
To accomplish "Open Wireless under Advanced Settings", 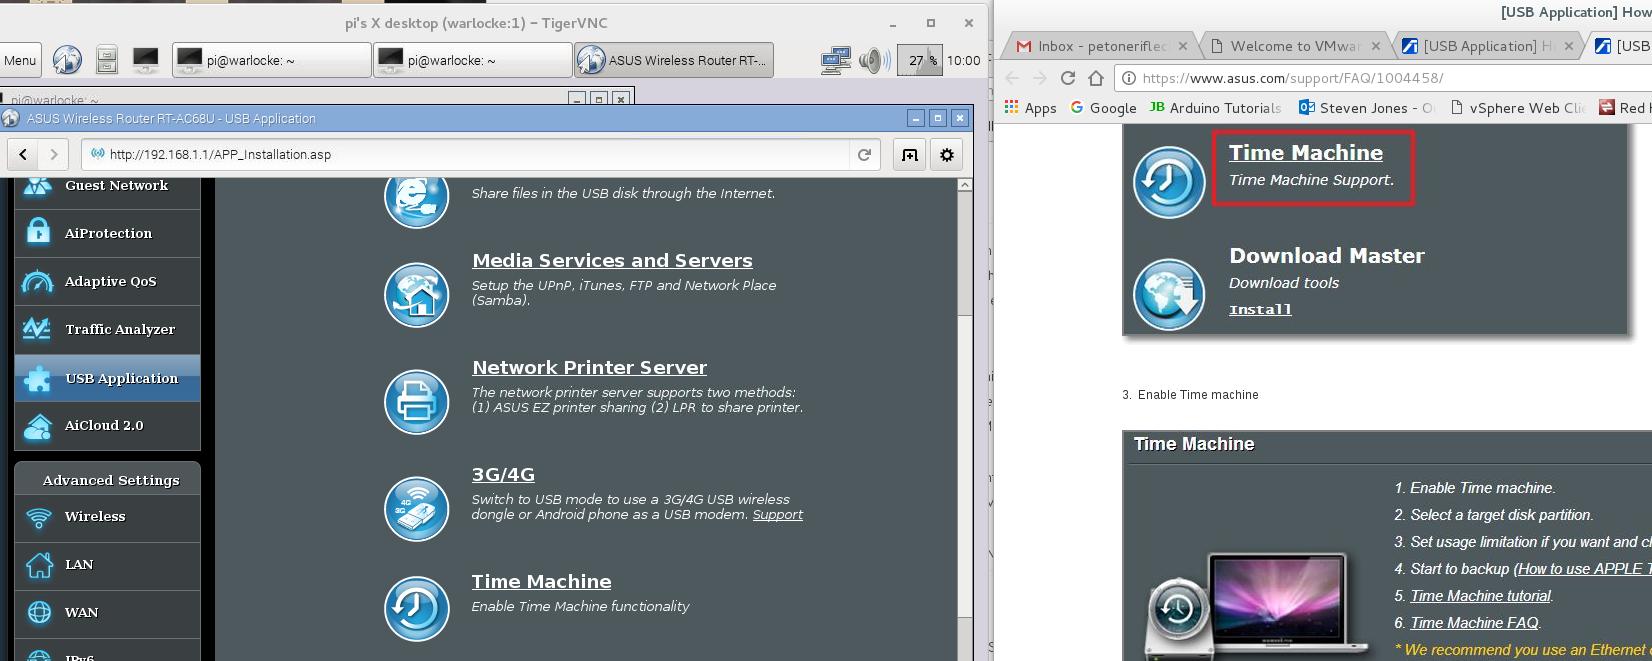I will (107, 517).
